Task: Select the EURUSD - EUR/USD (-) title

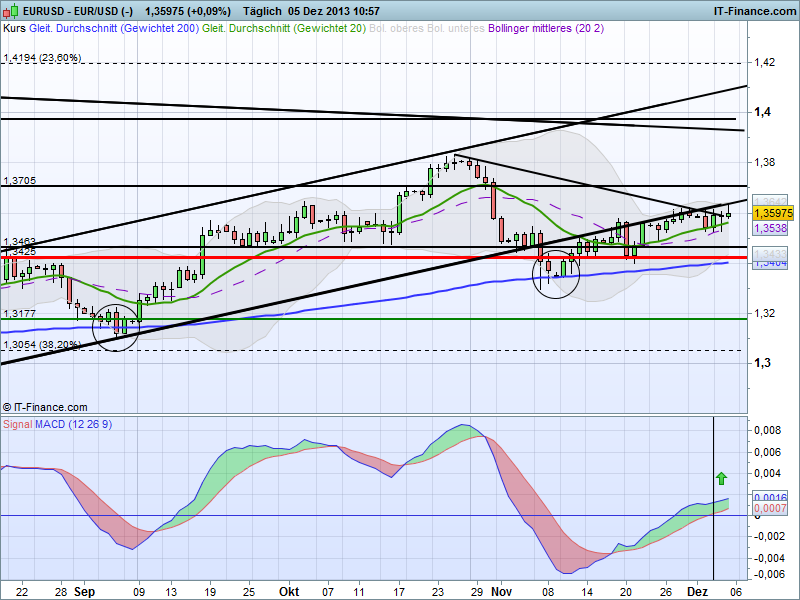Action: tap(78, 11)
